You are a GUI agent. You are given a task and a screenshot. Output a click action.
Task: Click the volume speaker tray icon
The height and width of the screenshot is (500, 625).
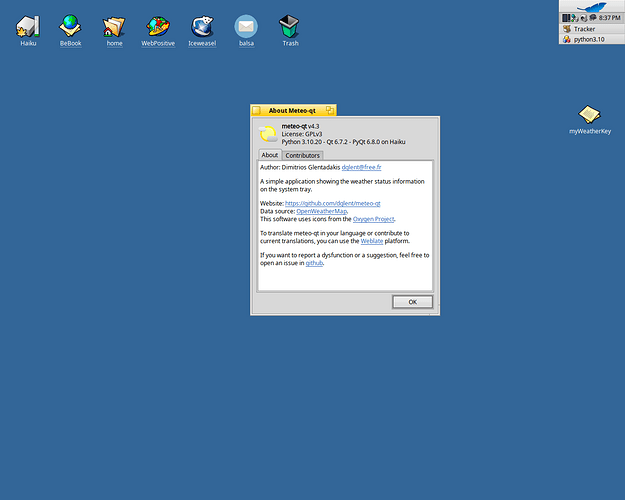coord(584,18)
